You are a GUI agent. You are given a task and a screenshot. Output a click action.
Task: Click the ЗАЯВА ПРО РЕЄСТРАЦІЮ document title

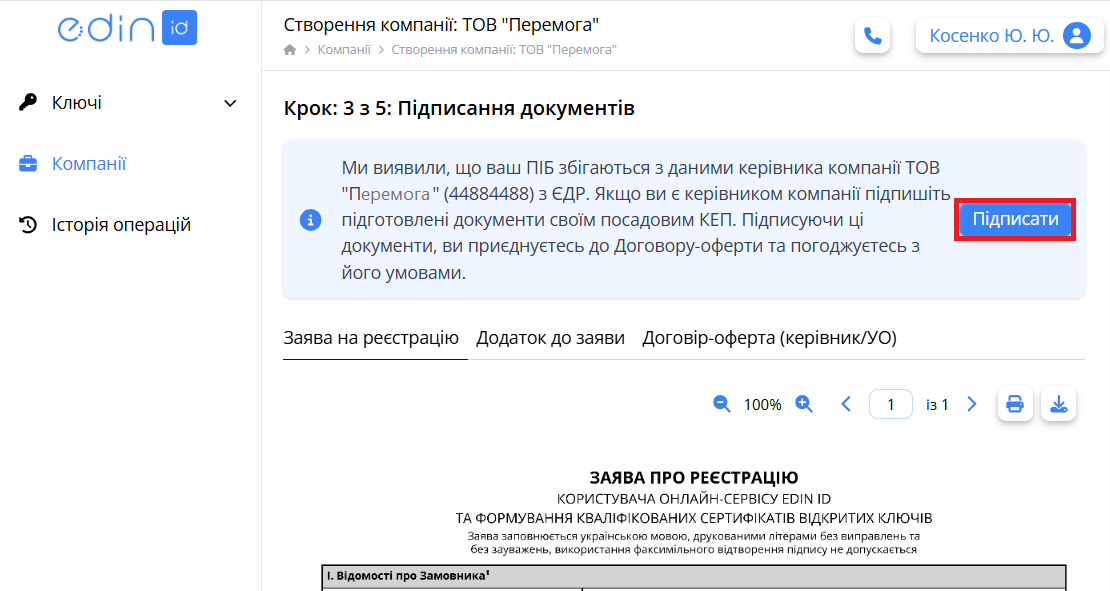(x=694, y=478)
